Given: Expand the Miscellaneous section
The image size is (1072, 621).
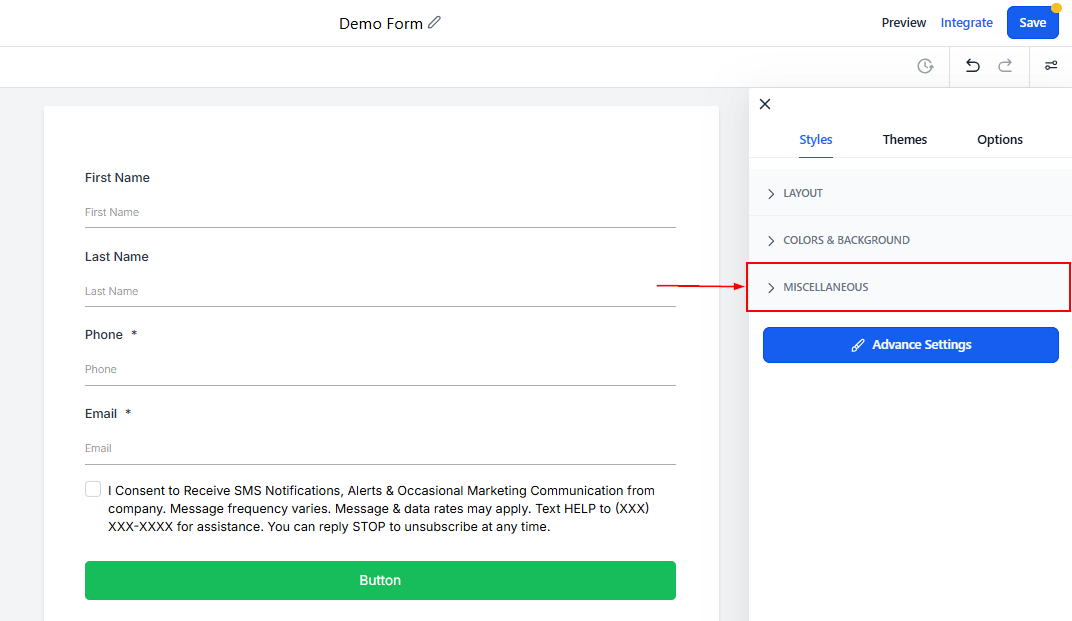Looking at the screenshot, I should pyautogui.click(x=825, y=287).
